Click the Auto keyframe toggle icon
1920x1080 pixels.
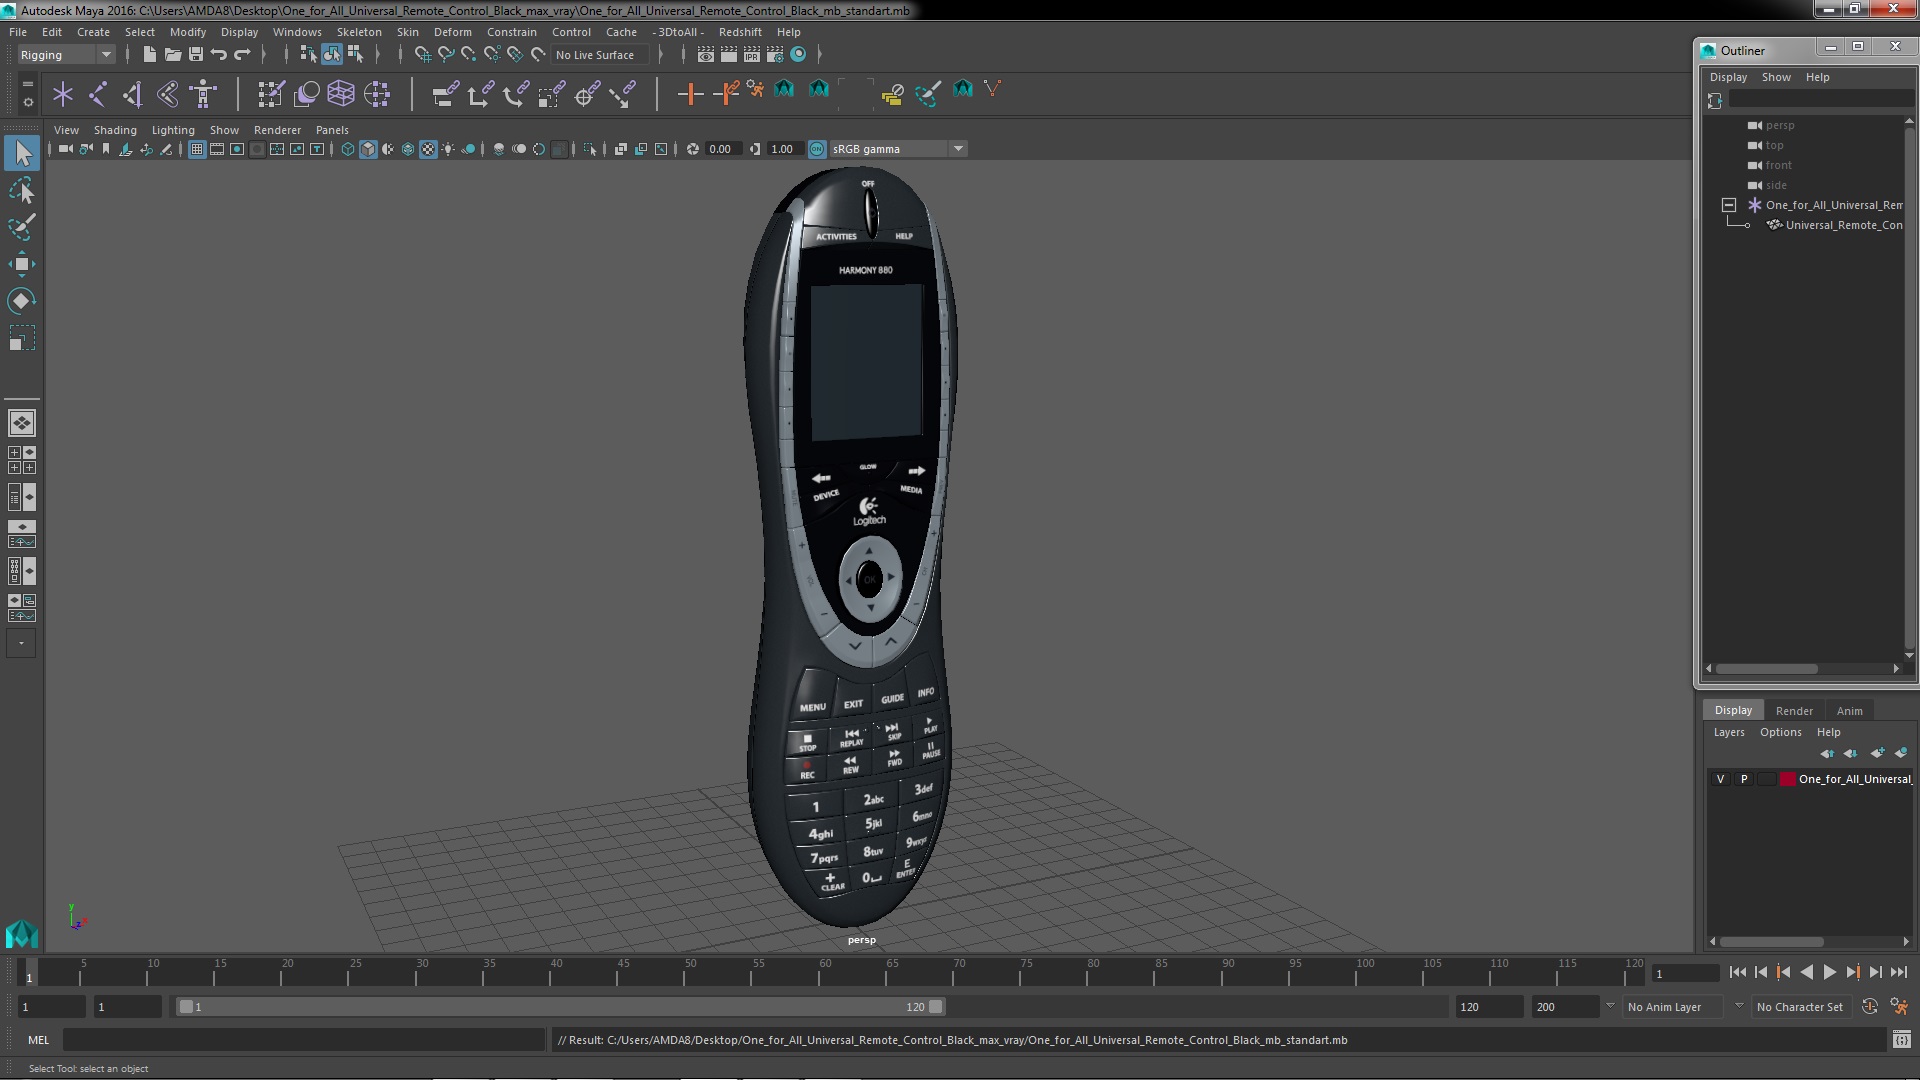coord(1869,1007)
